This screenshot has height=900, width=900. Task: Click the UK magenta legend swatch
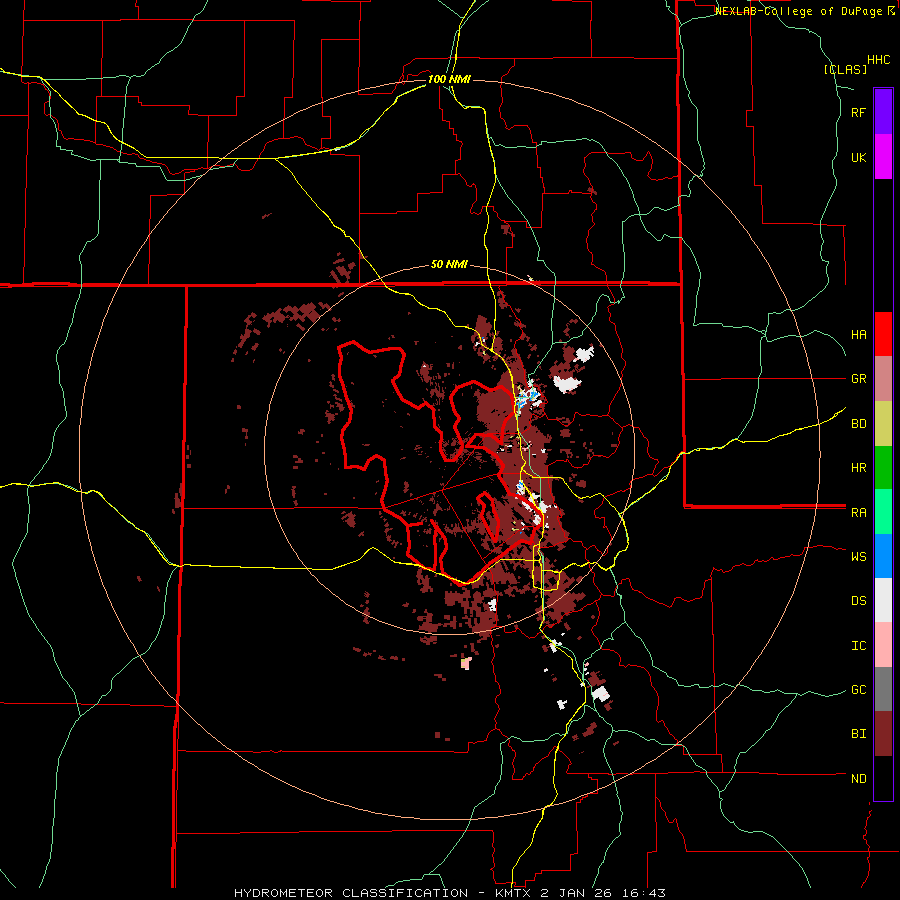click(883, 157)
